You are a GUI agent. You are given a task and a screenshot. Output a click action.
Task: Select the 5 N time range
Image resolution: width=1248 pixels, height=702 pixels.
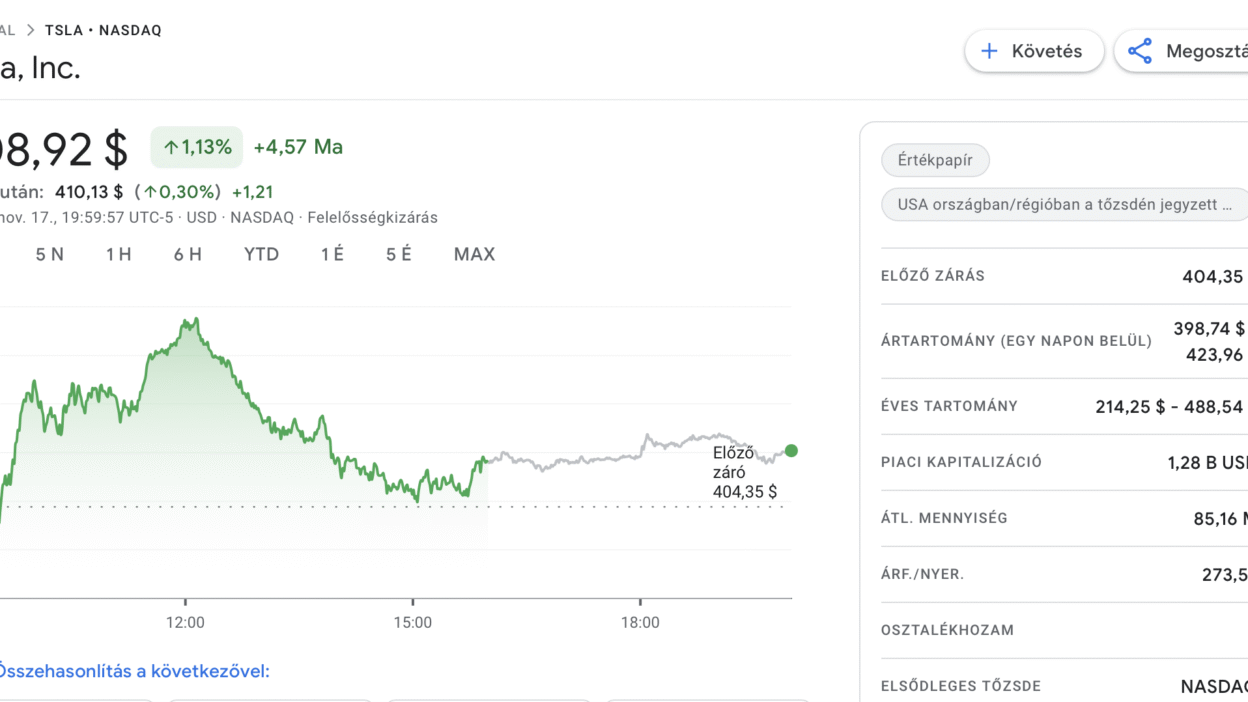pos(50,254)
